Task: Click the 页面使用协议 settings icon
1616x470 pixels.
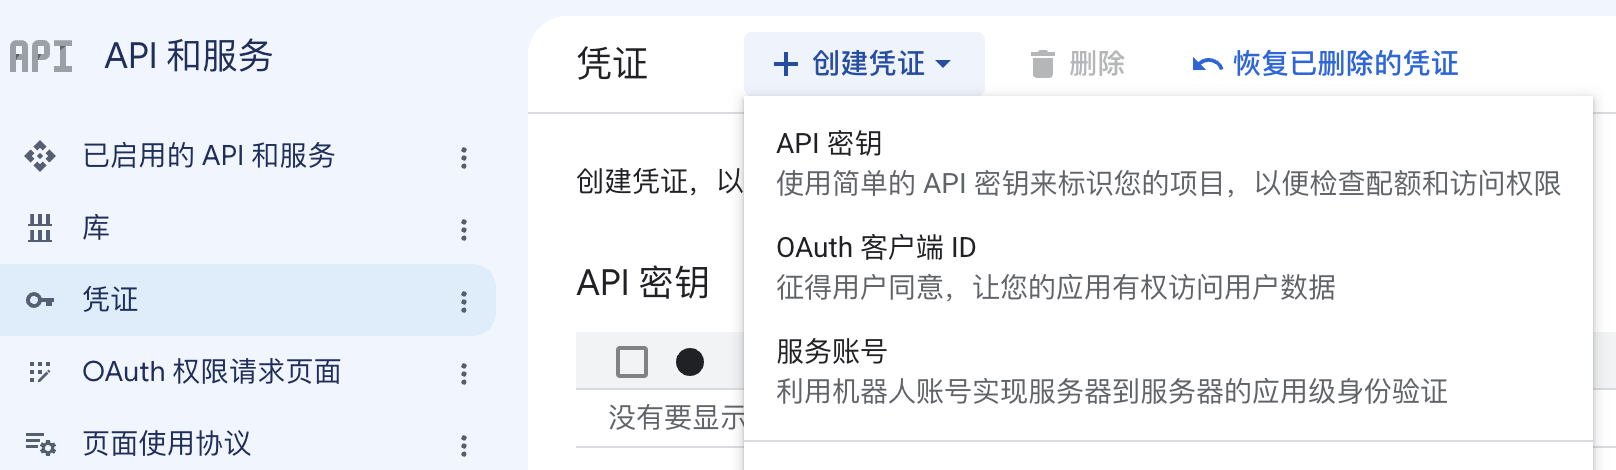Action: [40, 444]
